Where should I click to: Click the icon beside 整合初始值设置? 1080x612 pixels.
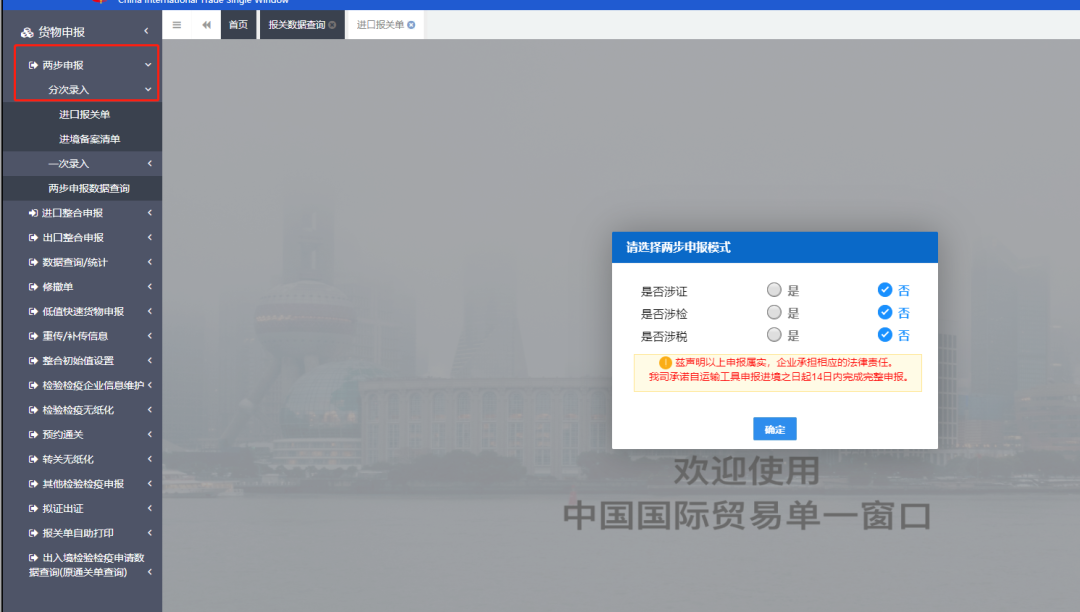tap(33, 361)
